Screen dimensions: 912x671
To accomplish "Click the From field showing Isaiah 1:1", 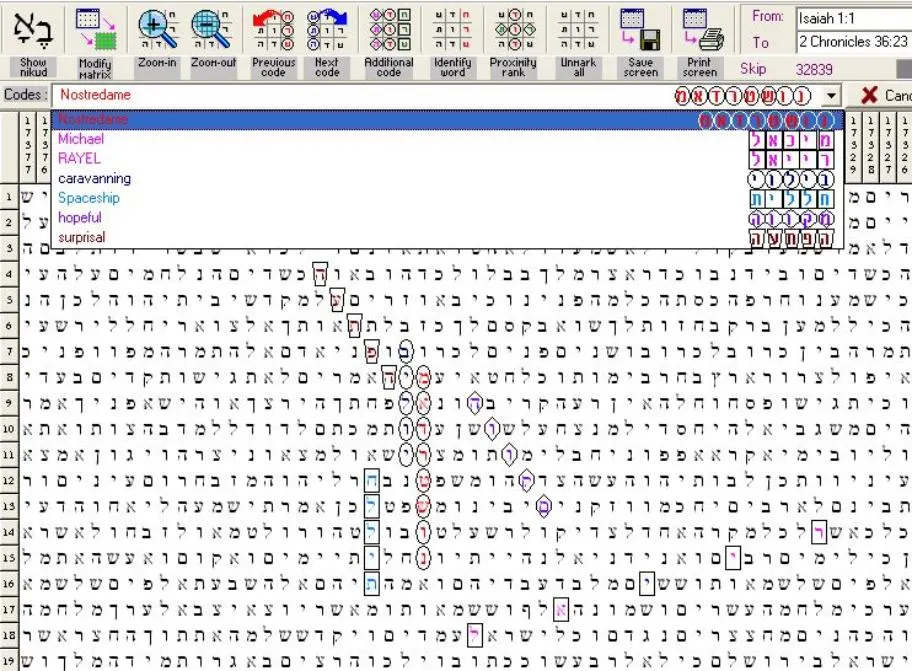I will click(x=853, y=18).
